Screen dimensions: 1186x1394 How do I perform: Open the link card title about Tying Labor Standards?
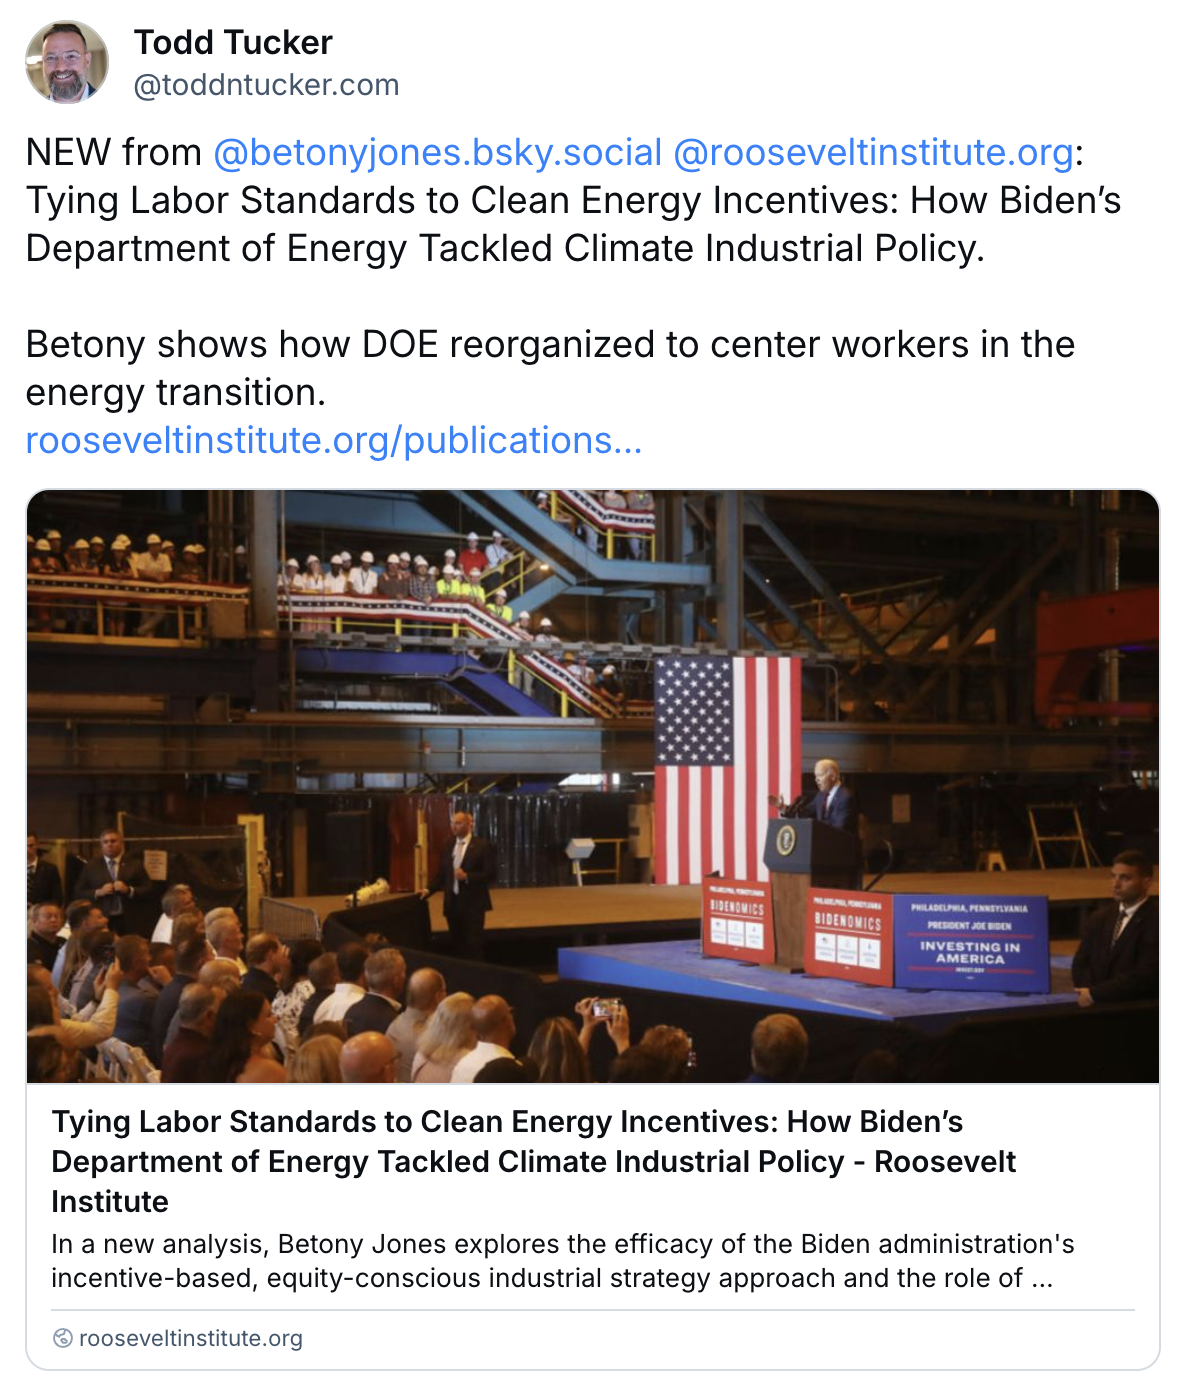[x=533, y=1161]
